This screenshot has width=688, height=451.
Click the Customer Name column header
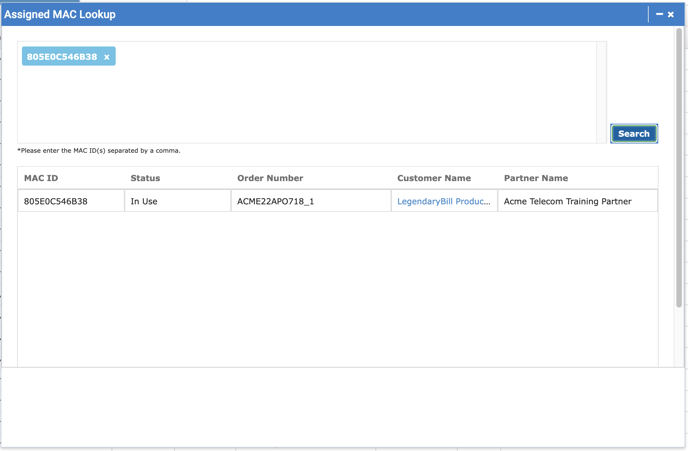(x=434, y=178)
